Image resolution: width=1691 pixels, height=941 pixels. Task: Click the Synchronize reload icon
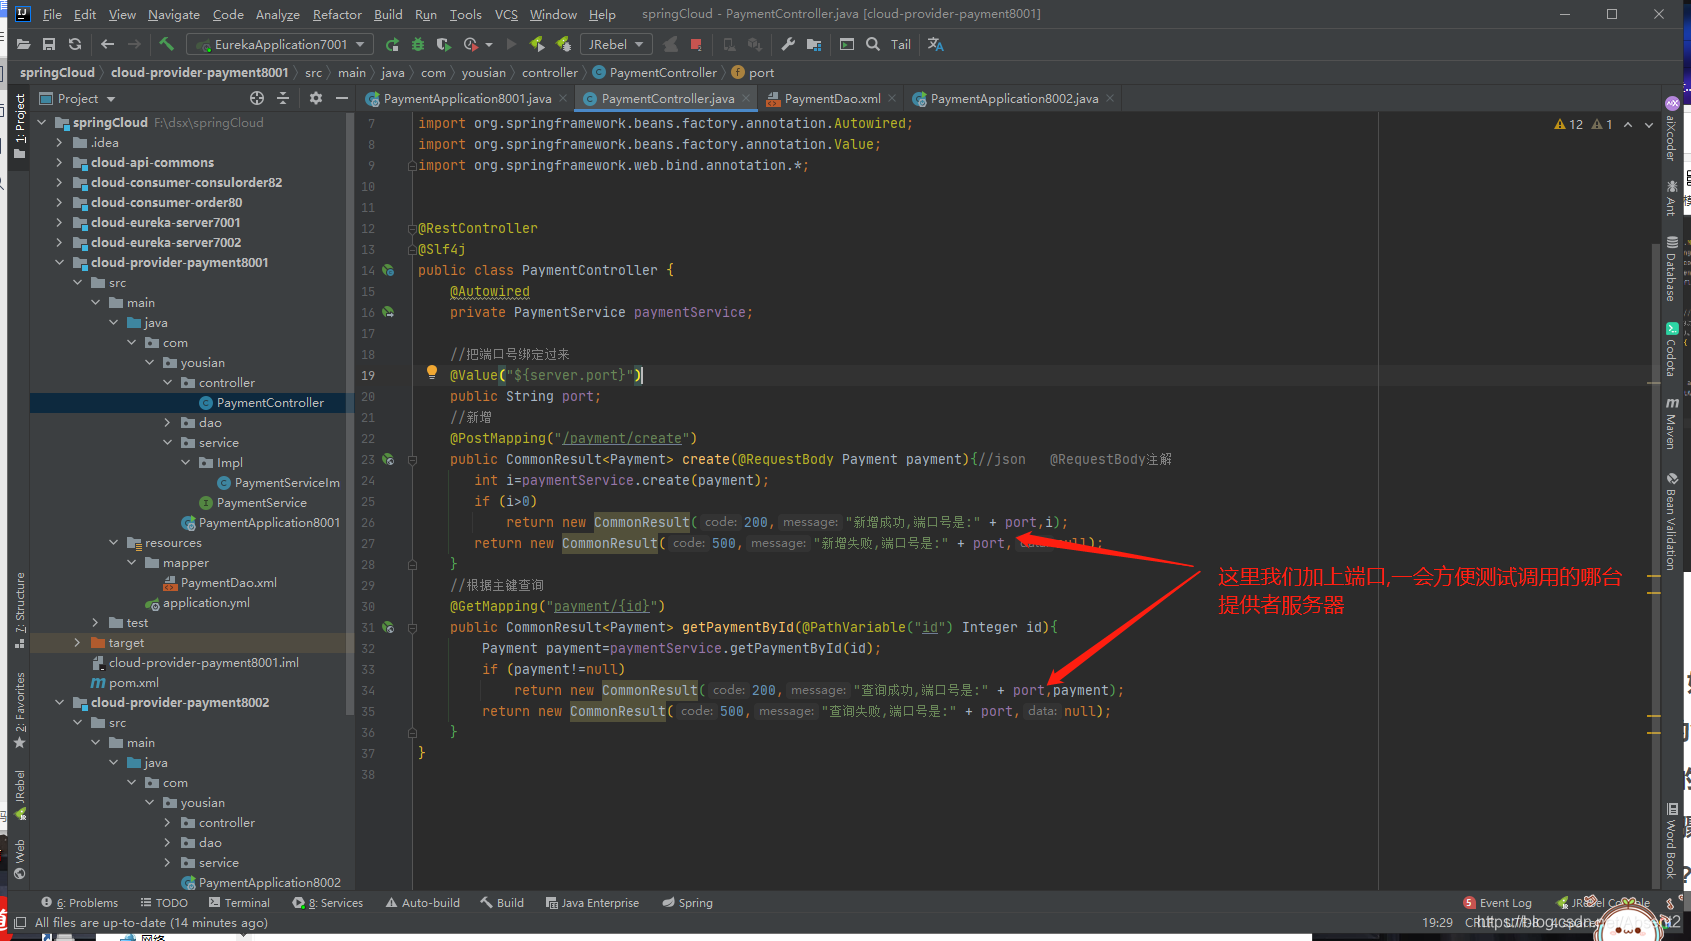pos(75,44)
